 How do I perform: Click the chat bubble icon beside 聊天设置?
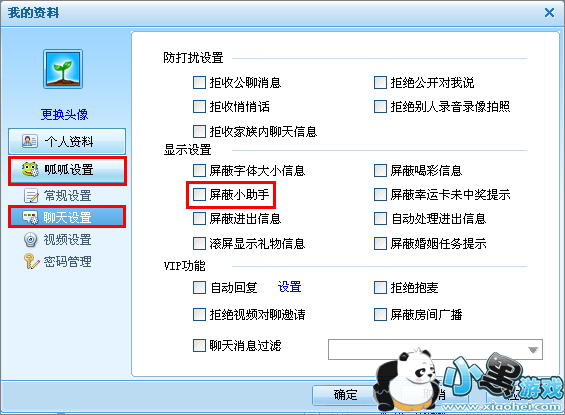(x=30, y=217)
